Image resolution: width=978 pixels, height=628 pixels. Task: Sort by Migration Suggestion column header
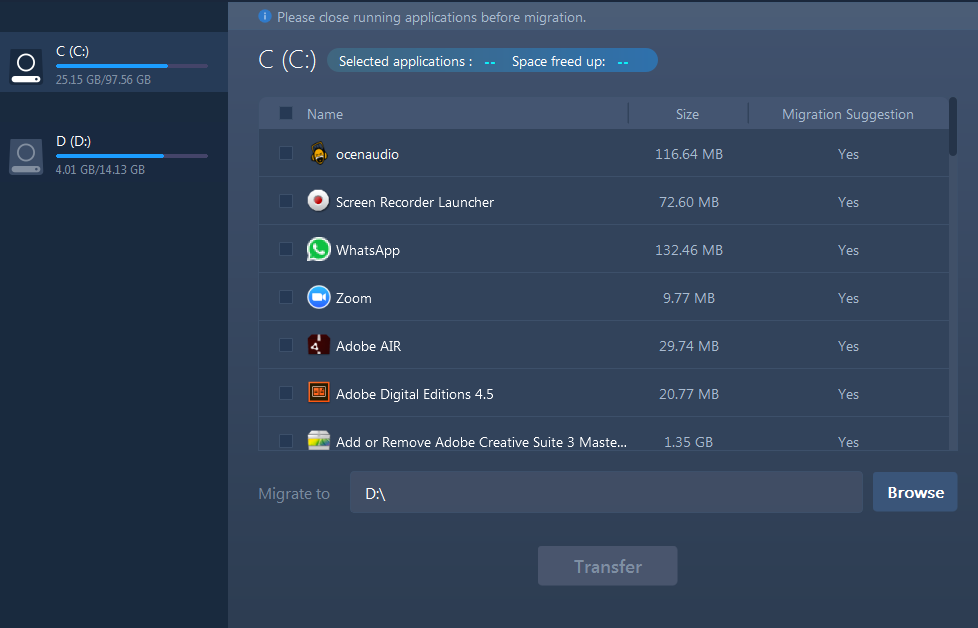[x=848, y=114]
